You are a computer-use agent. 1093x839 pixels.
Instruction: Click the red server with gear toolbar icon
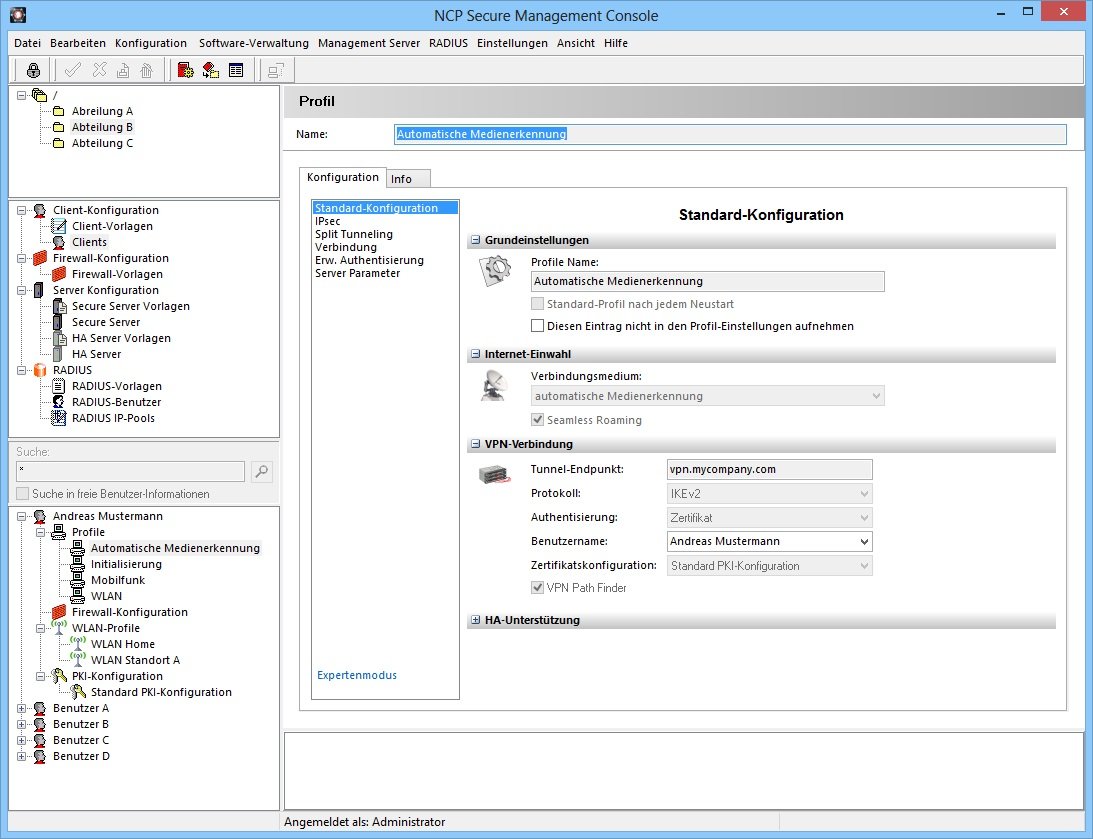click(185, 70)
